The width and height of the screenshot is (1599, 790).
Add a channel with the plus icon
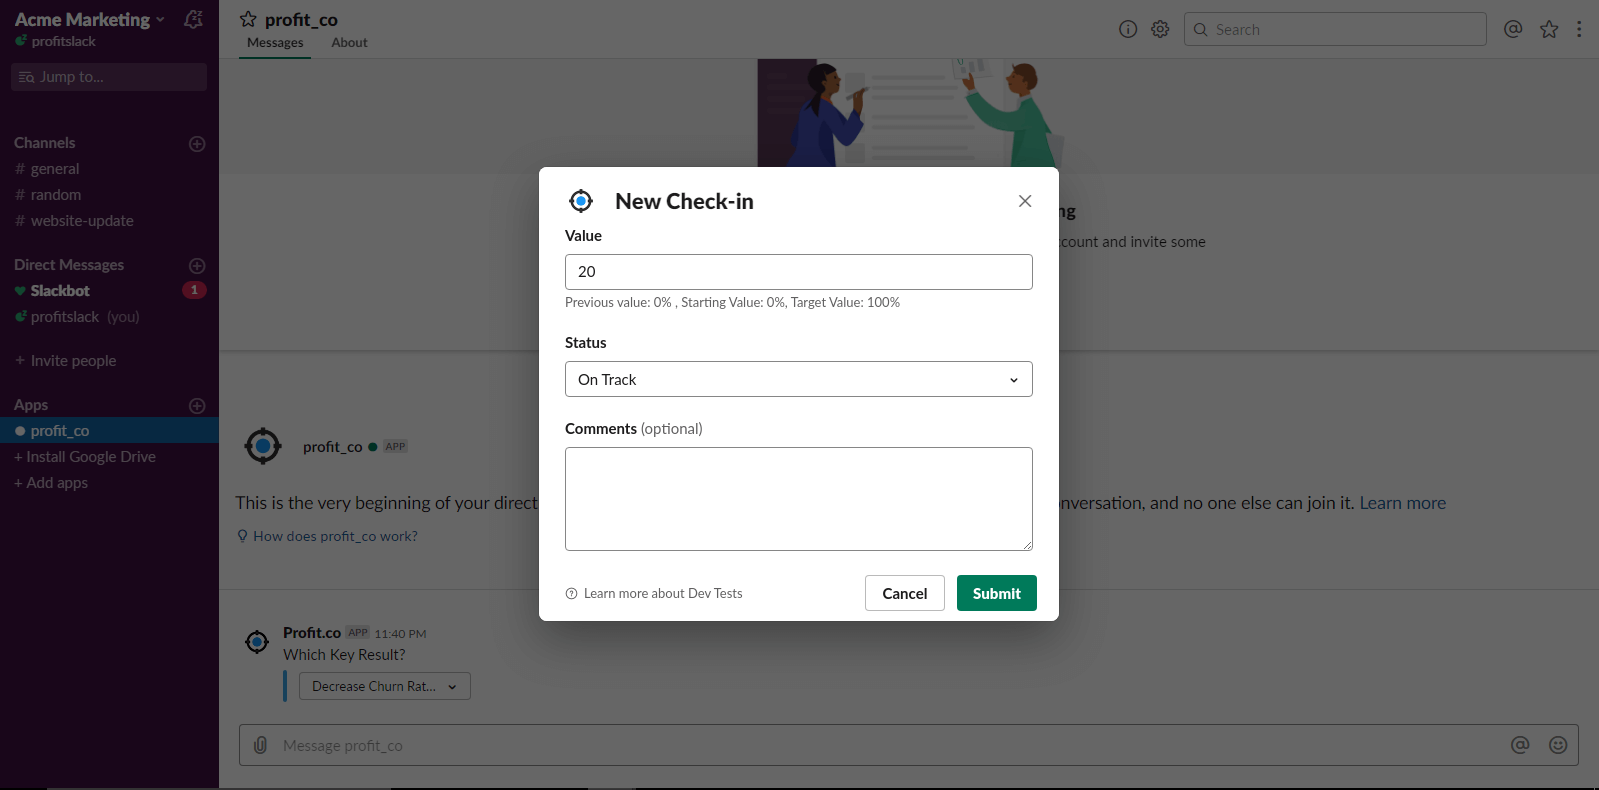click(x=197, y=144)
